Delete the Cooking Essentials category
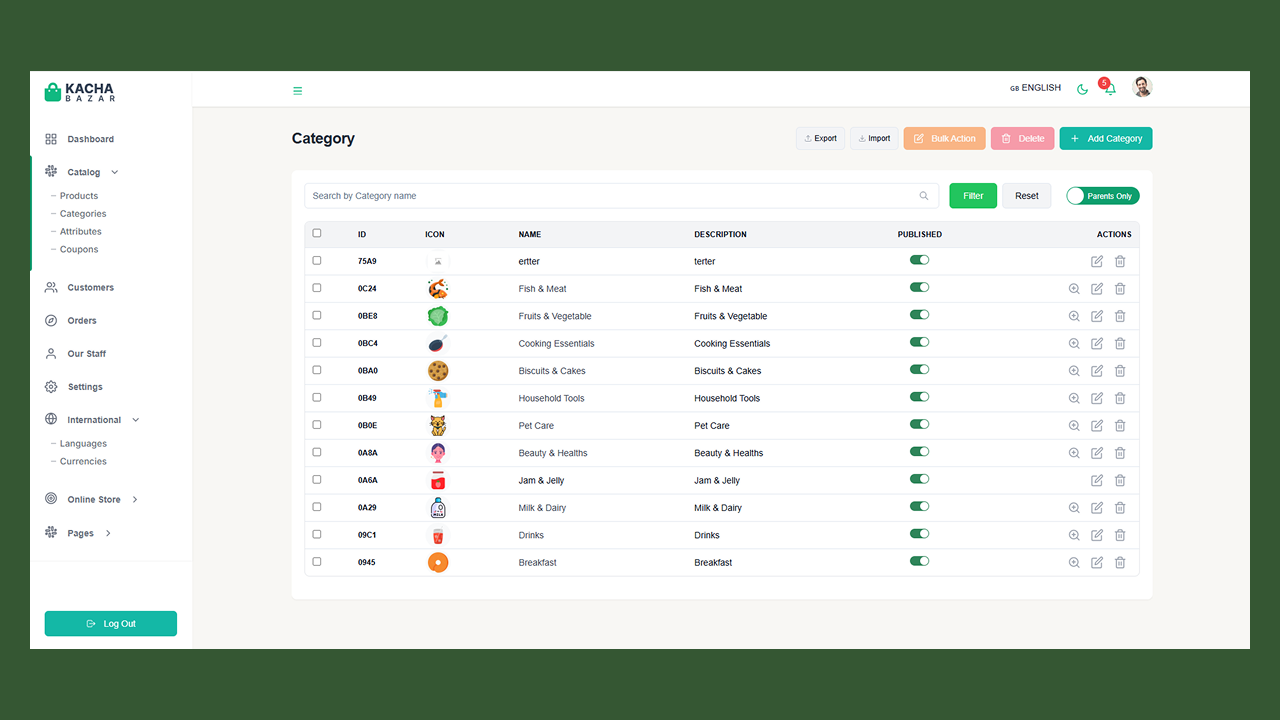 [1120, 343]
